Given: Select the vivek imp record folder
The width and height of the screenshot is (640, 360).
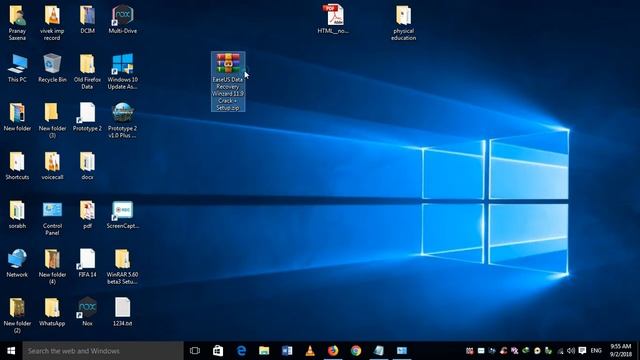Looking at the screenshot, I should 52,22.
